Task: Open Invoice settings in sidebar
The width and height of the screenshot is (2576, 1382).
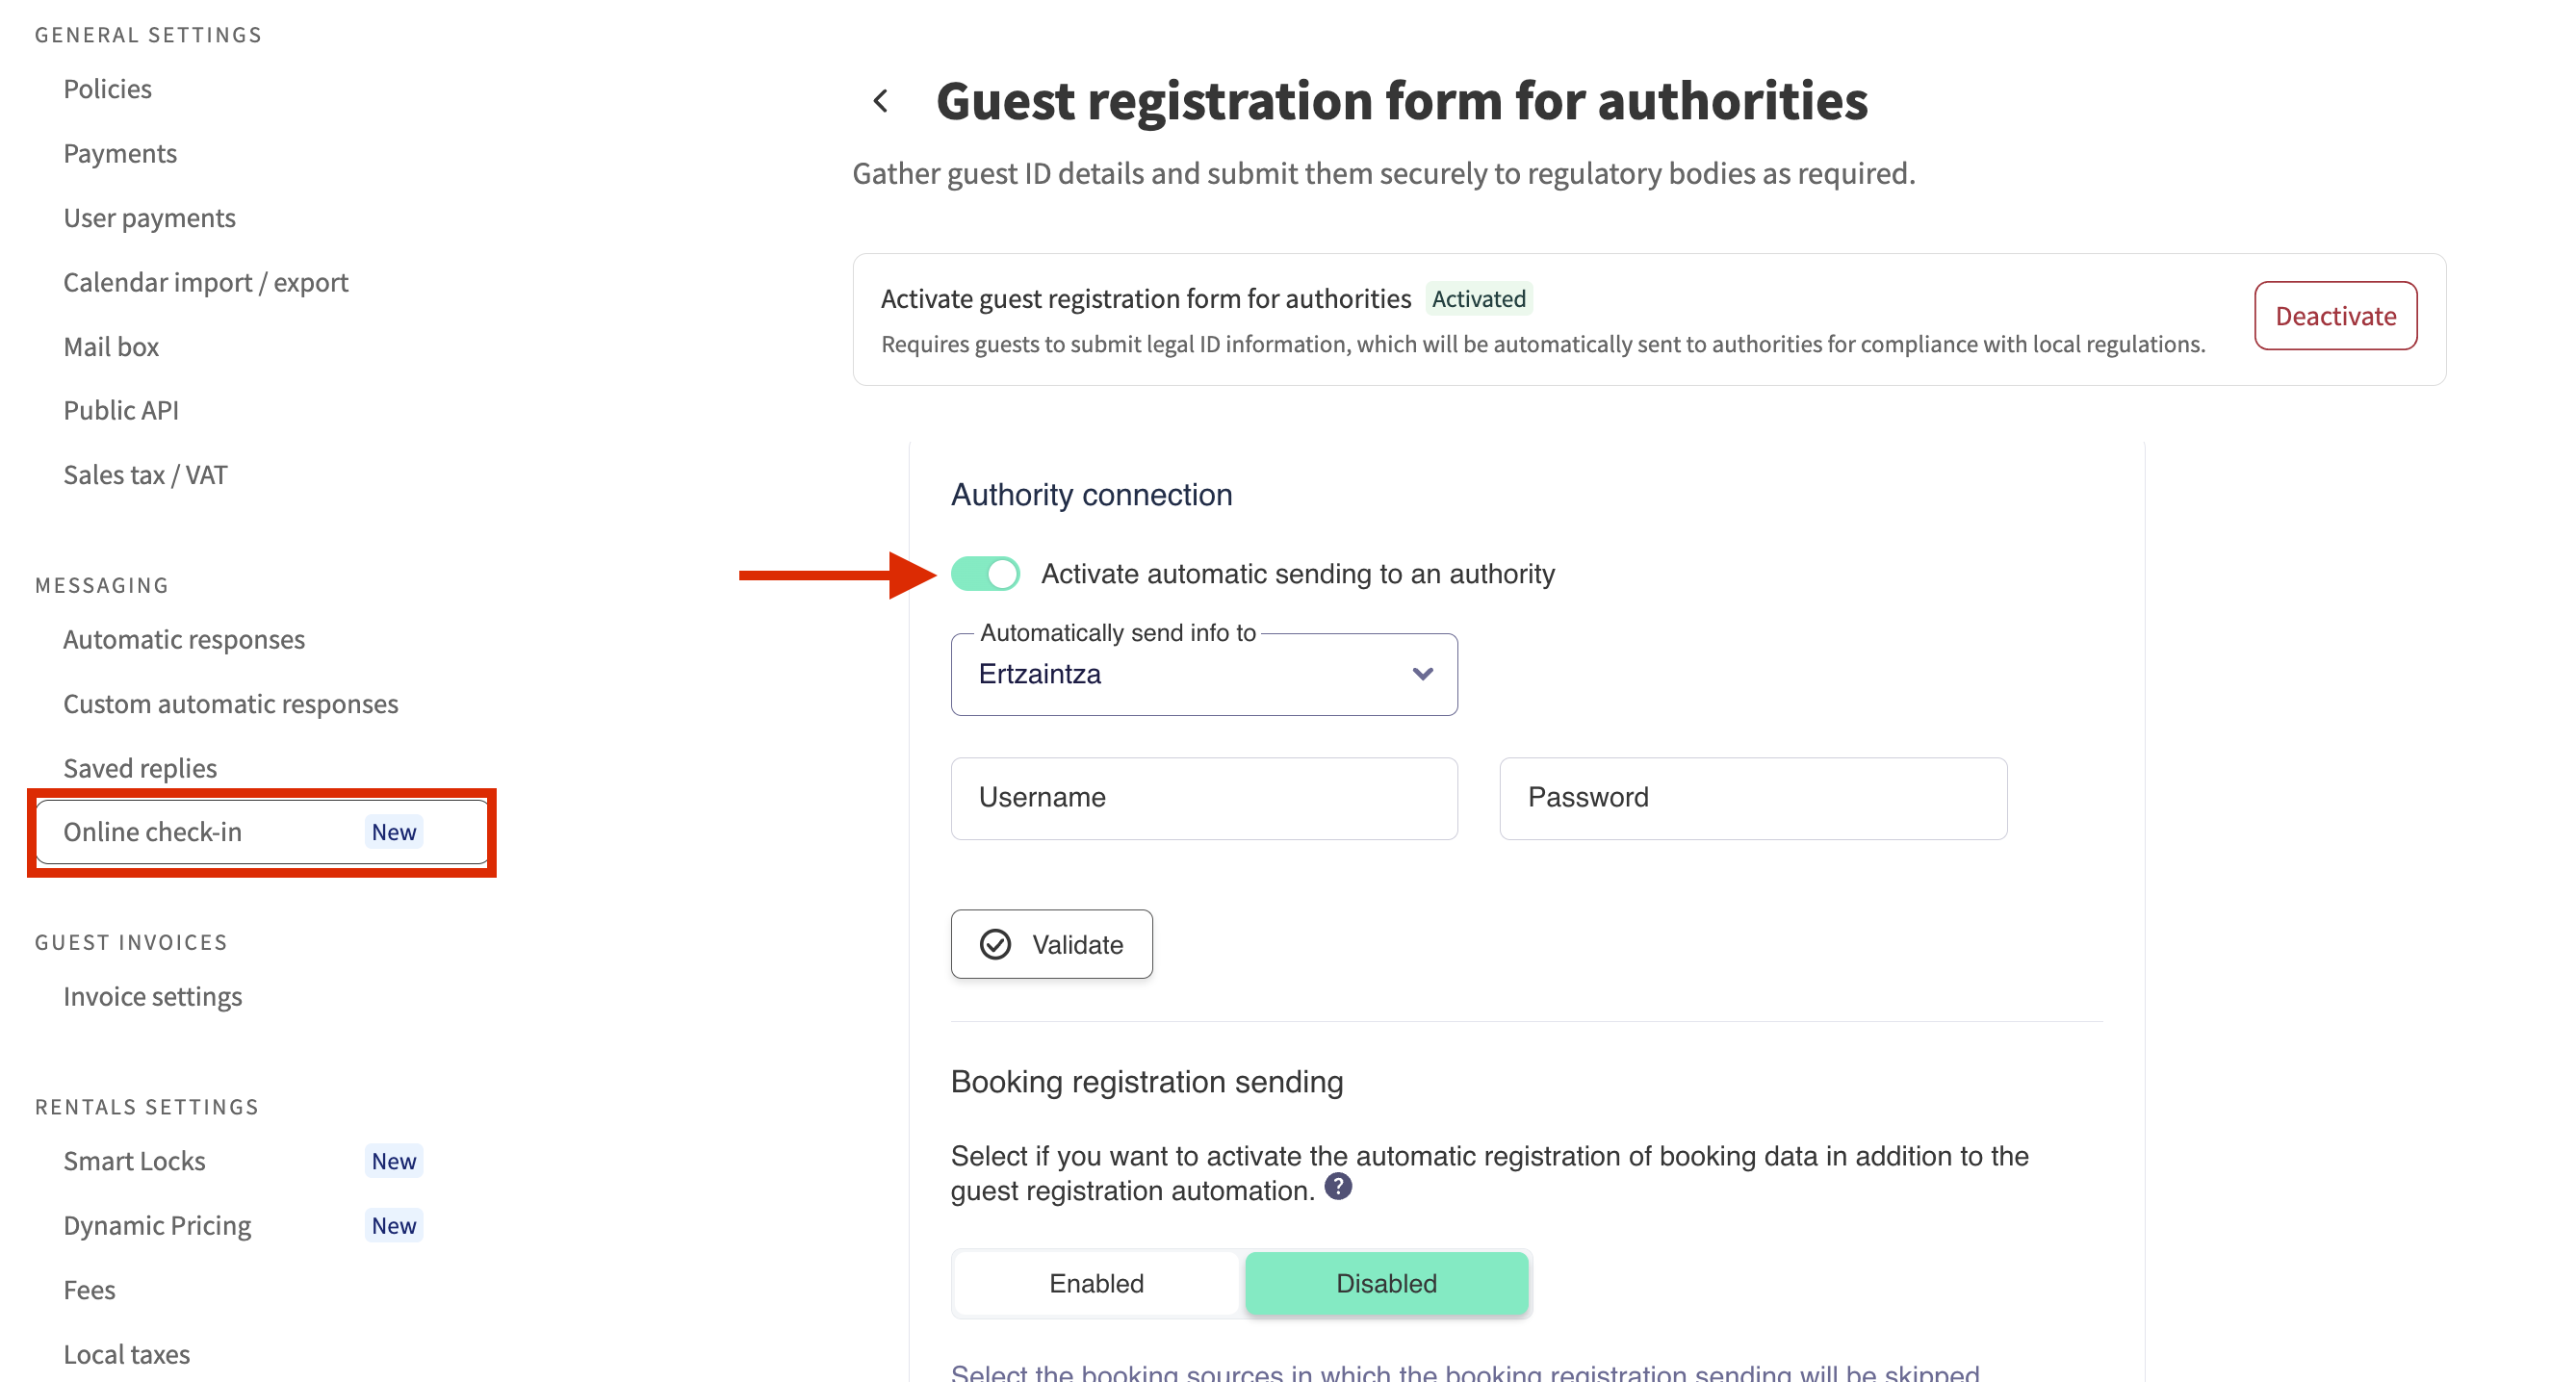Action: (x=153, y=997)
